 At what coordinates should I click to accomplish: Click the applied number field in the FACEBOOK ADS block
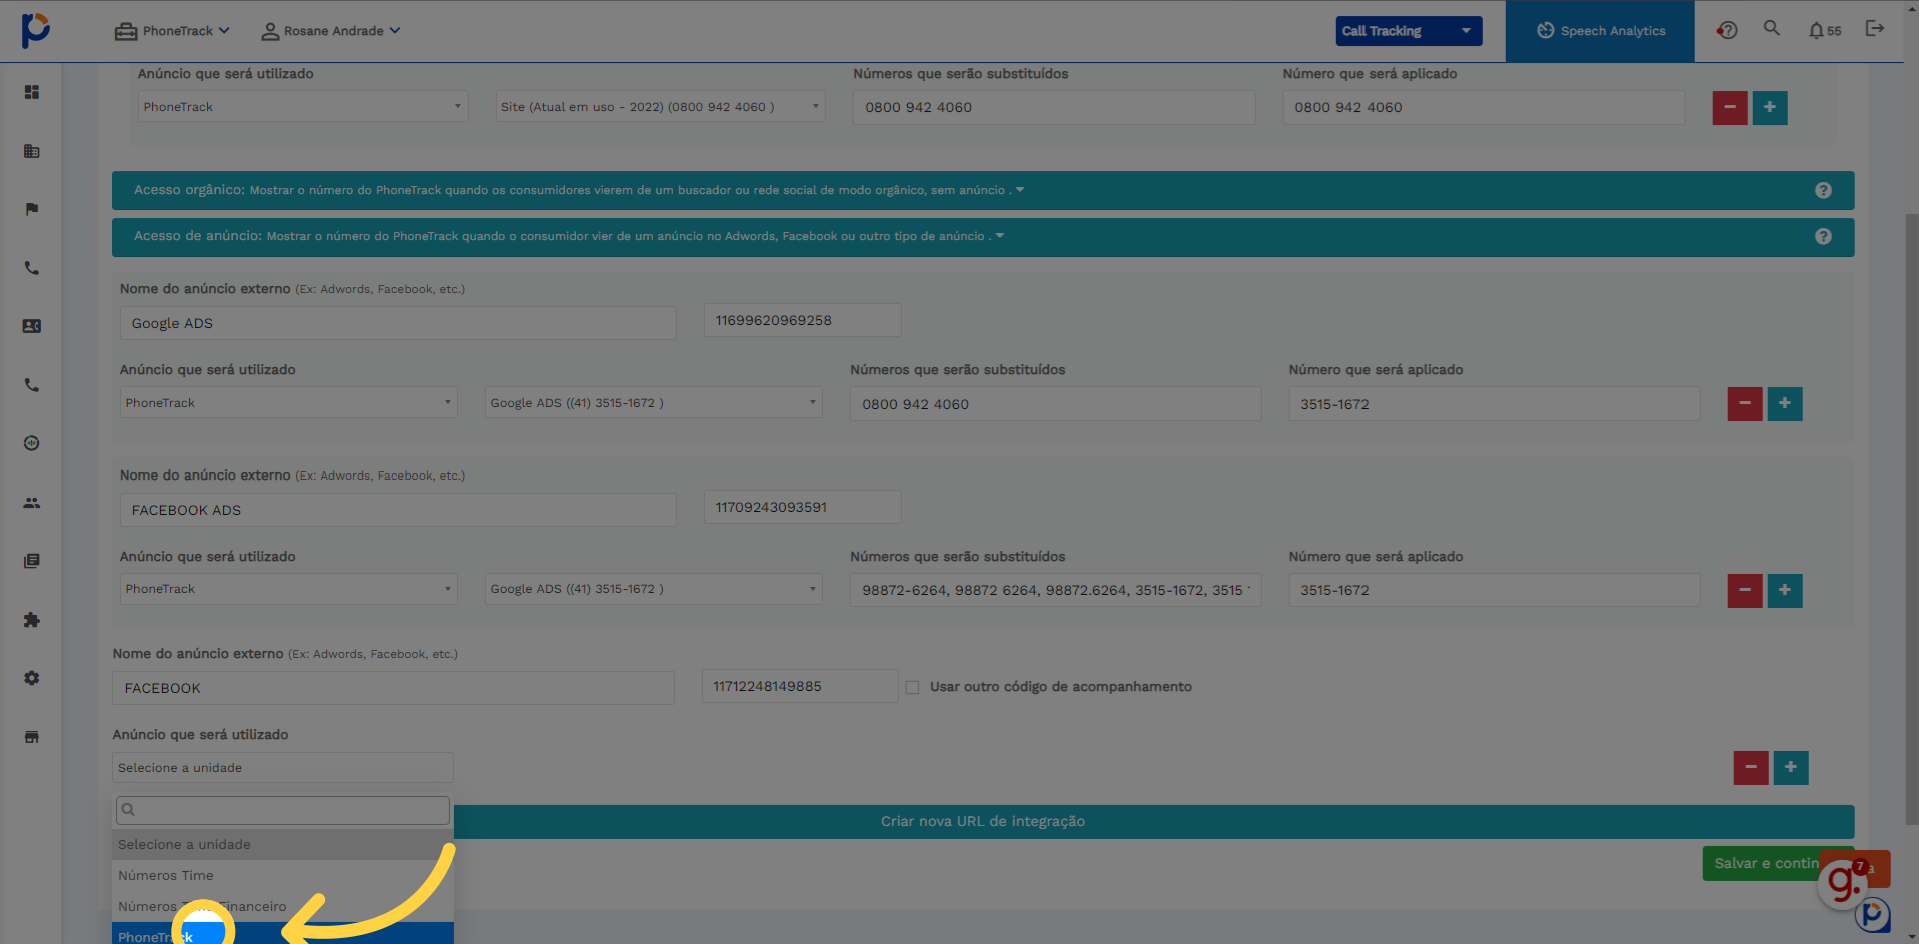pyautogui.click(x=1495, y=590)
